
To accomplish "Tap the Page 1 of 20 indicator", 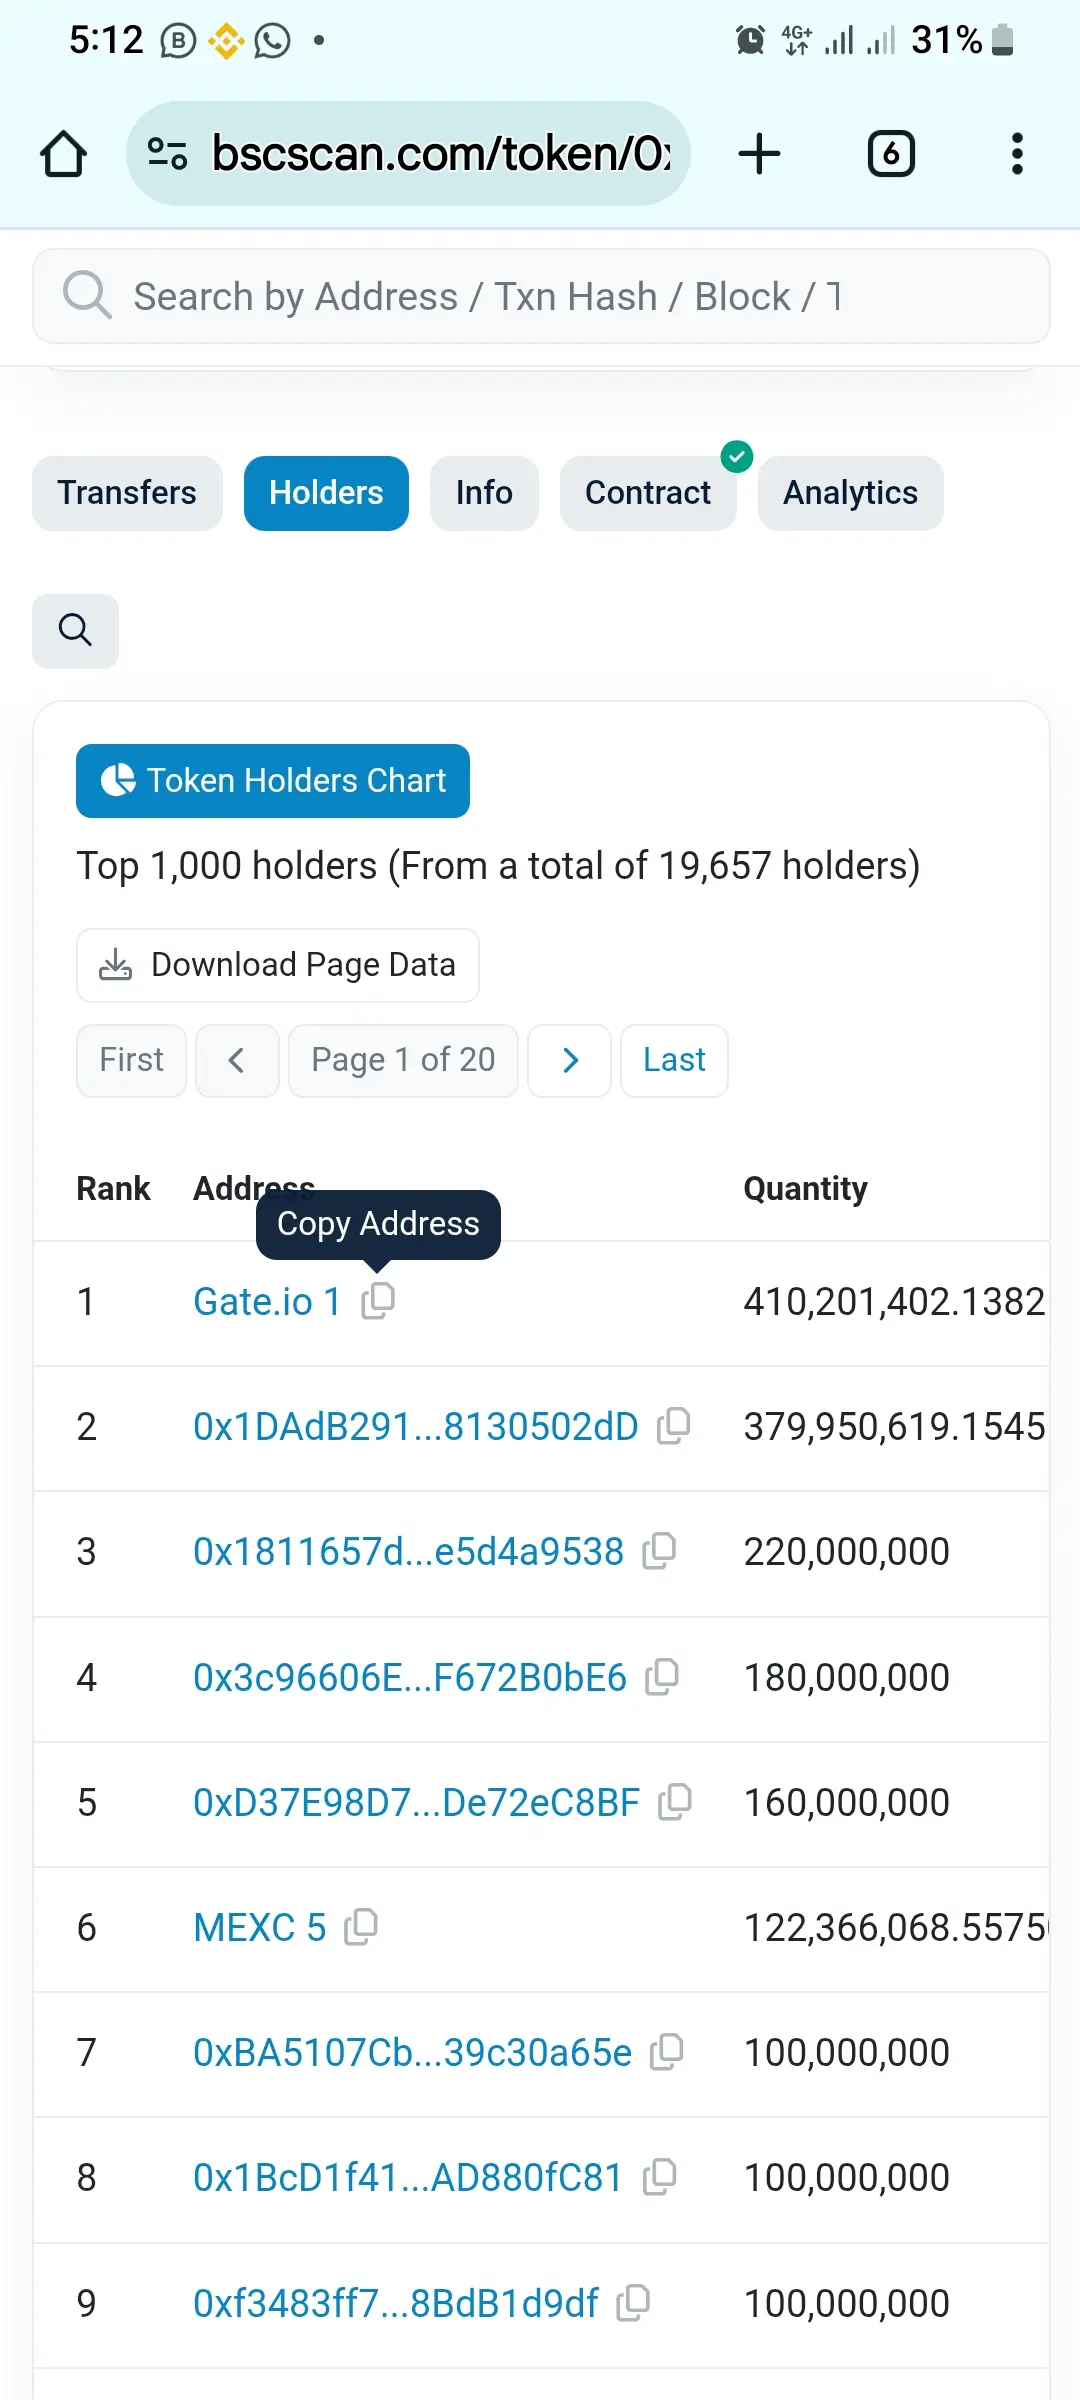I will (x=403, y=1060).
